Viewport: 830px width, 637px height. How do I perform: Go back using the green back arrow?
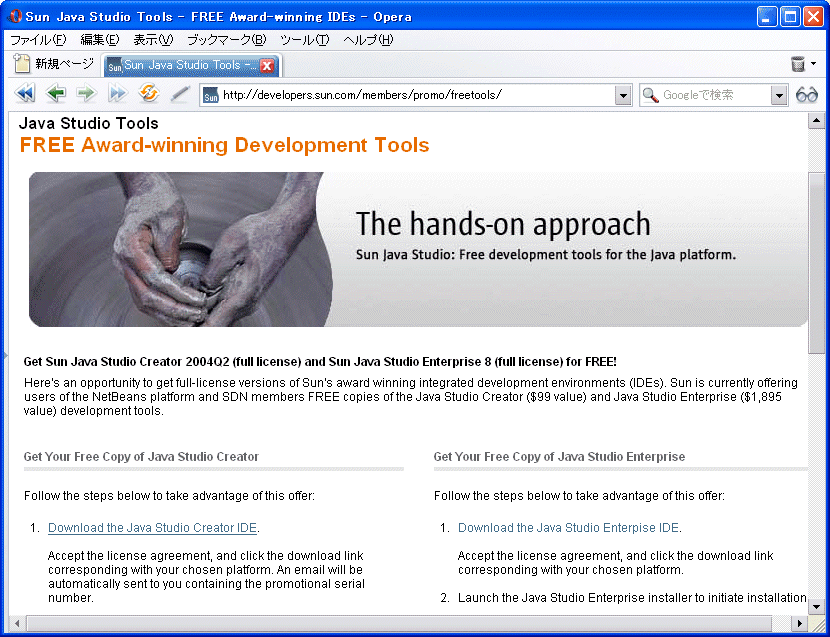click(56, 94)
